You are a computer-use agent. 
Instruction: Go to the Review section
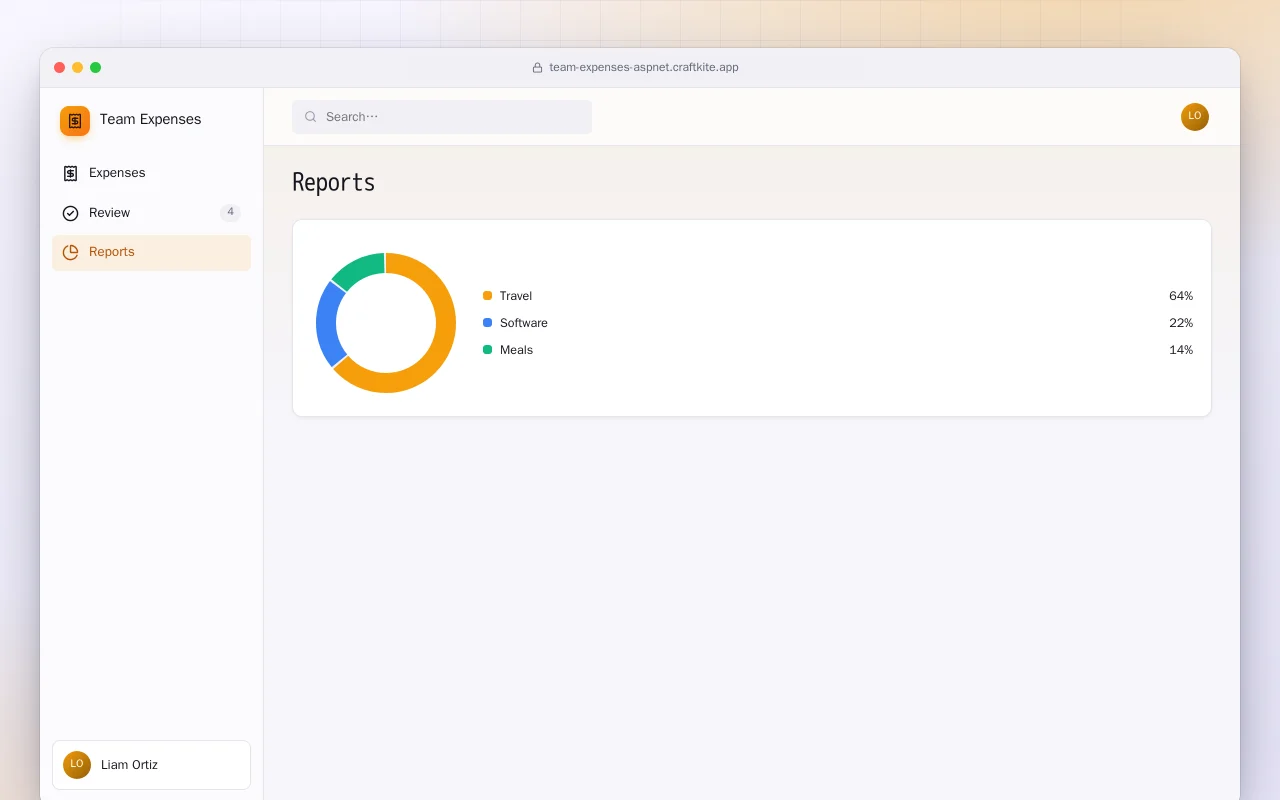(x=151, y=213)
